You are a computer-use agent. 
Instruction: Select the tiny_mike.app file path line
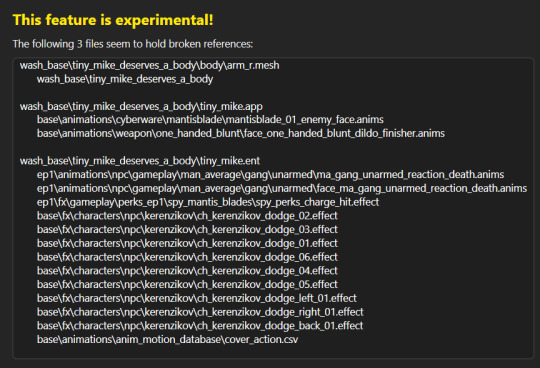(141, 106)
